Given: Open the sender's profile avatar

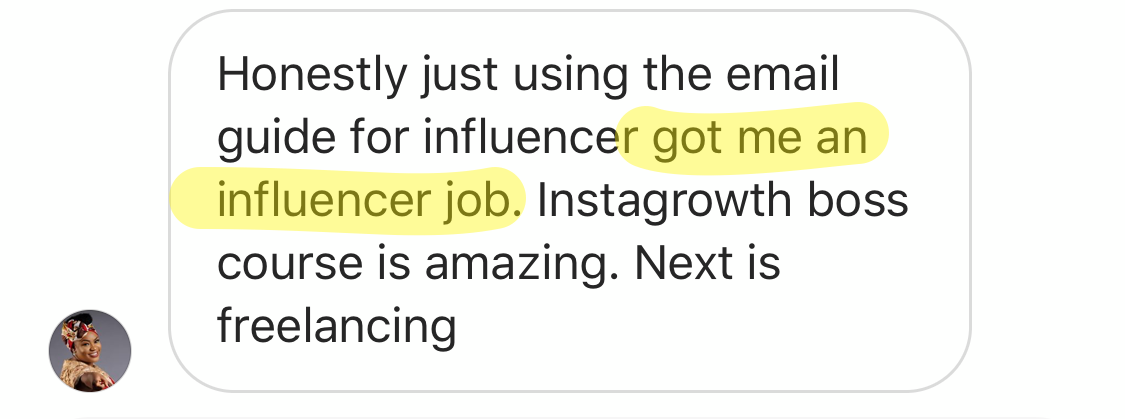Looking at the screenshot, I should (x=90, y=350).
